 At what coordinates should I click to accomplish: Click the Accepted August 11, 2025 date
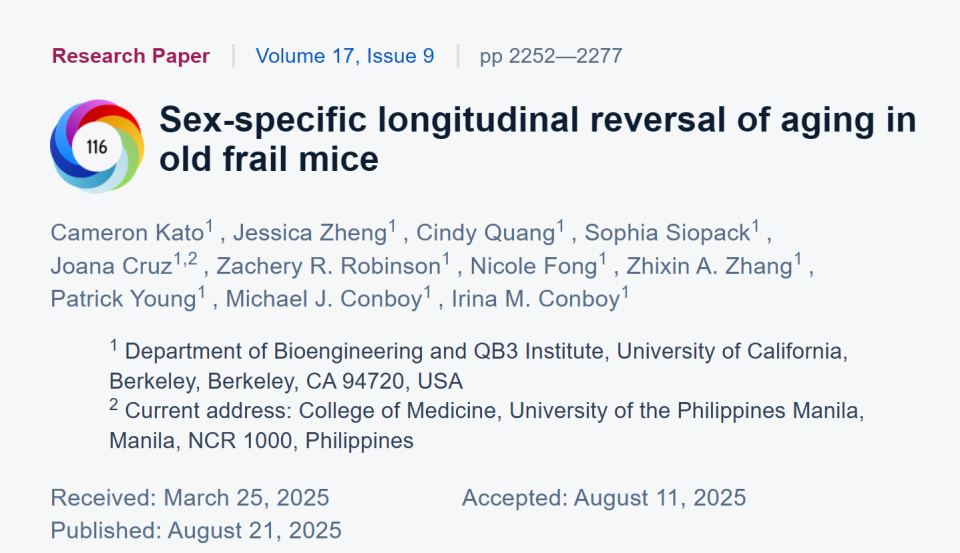tap(604, 498)
